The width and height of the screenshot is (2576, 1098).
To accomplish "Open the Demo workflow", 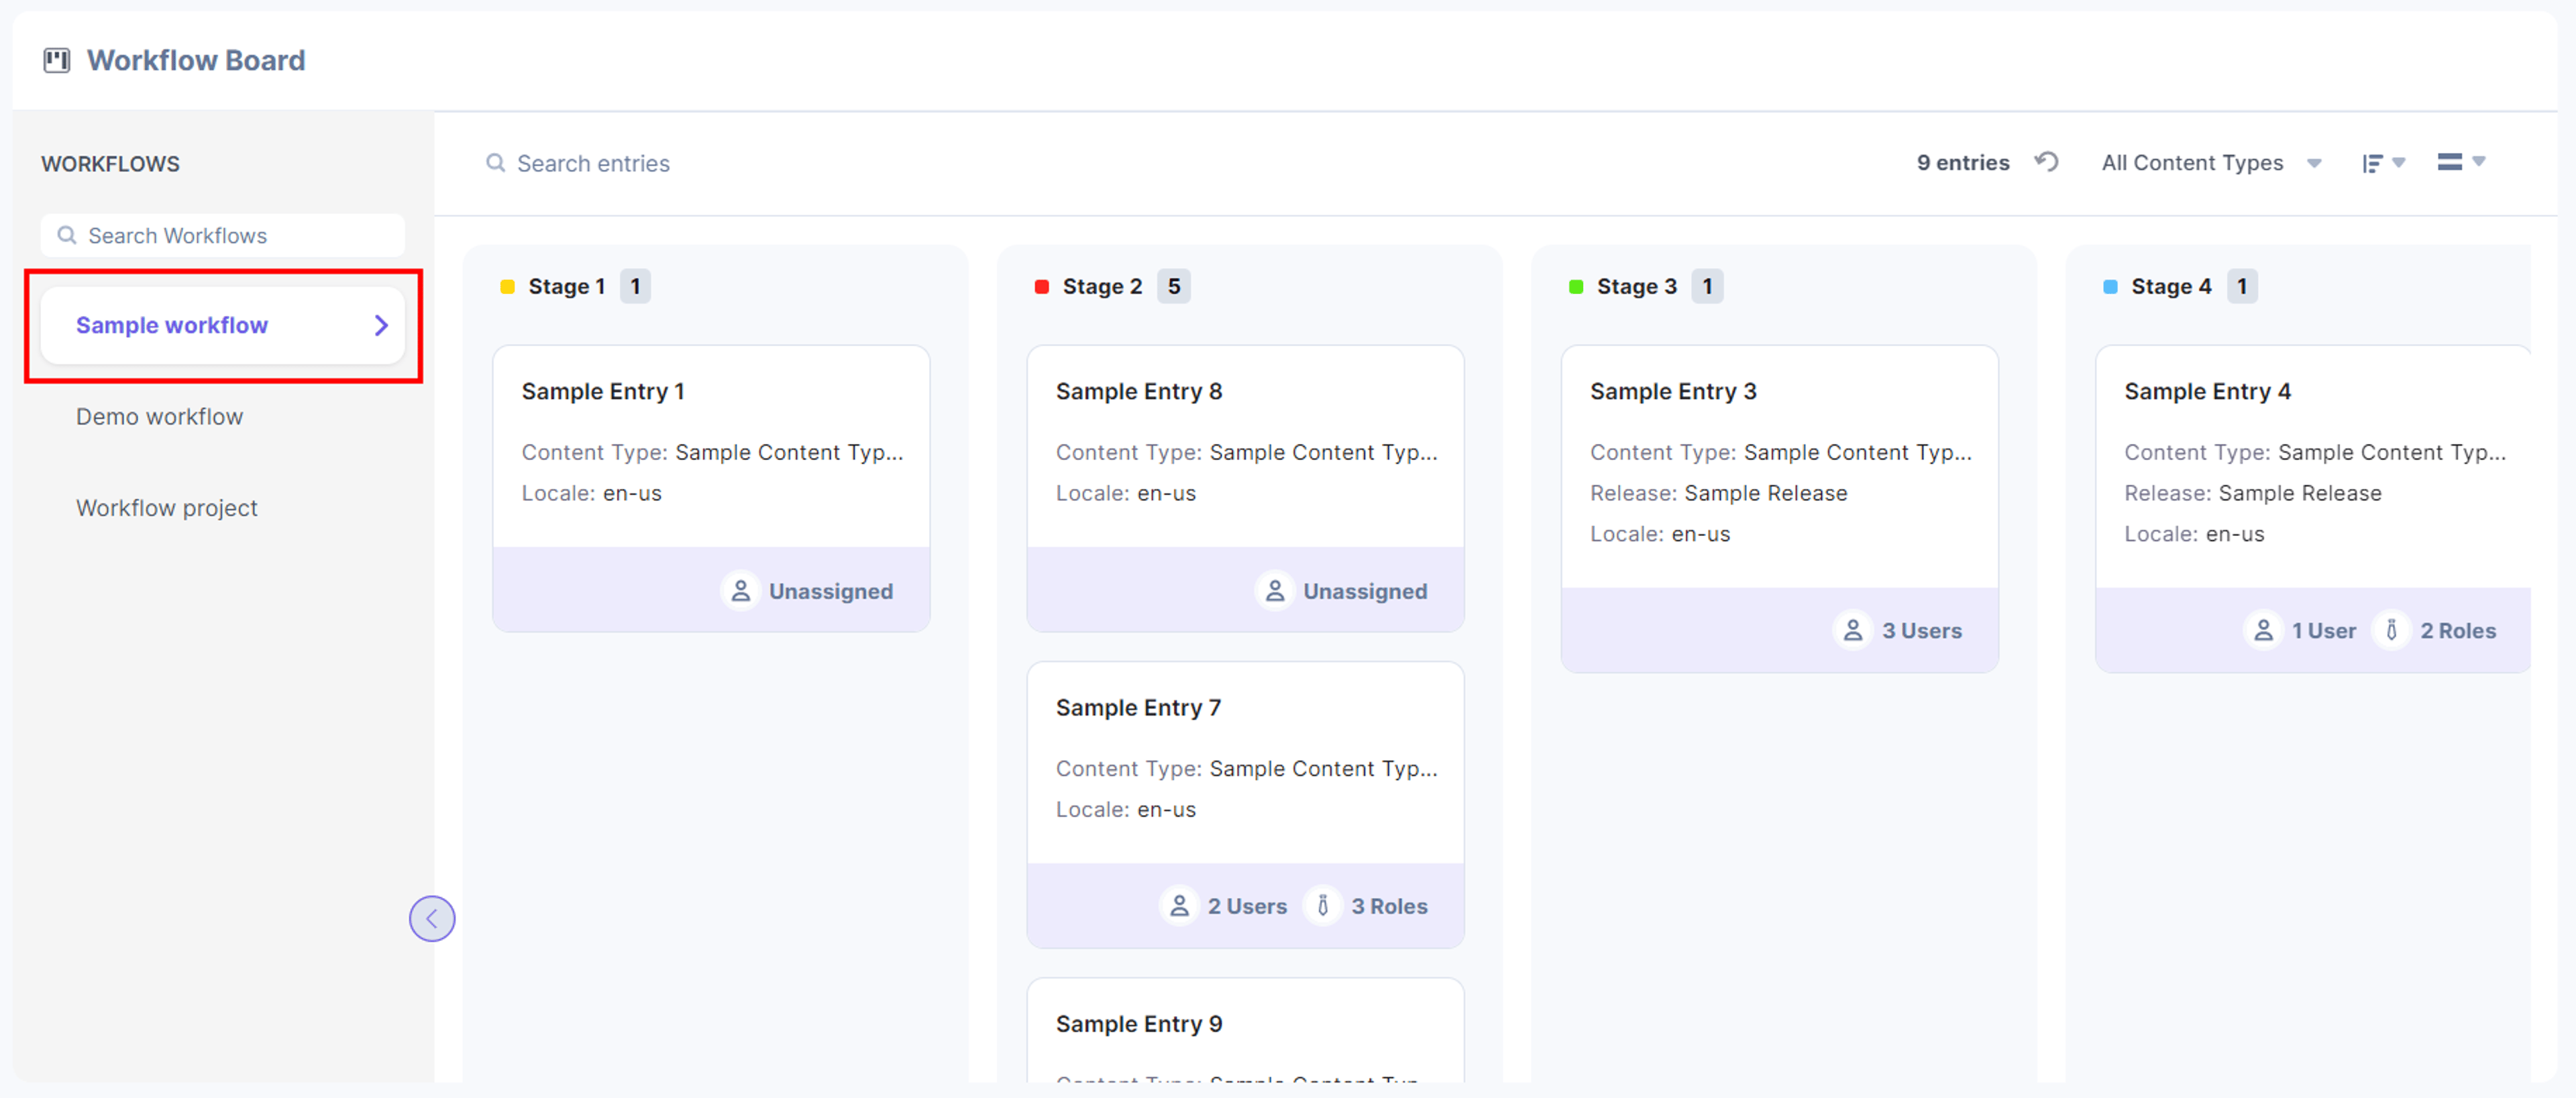I will tap(159, 417).
